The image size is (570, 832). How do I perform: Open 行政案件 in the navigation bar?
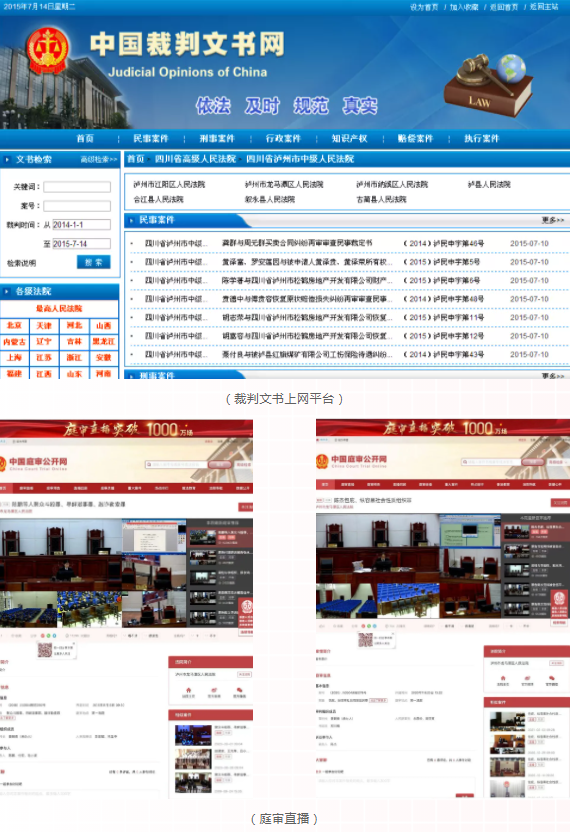[x=283, y=138]
